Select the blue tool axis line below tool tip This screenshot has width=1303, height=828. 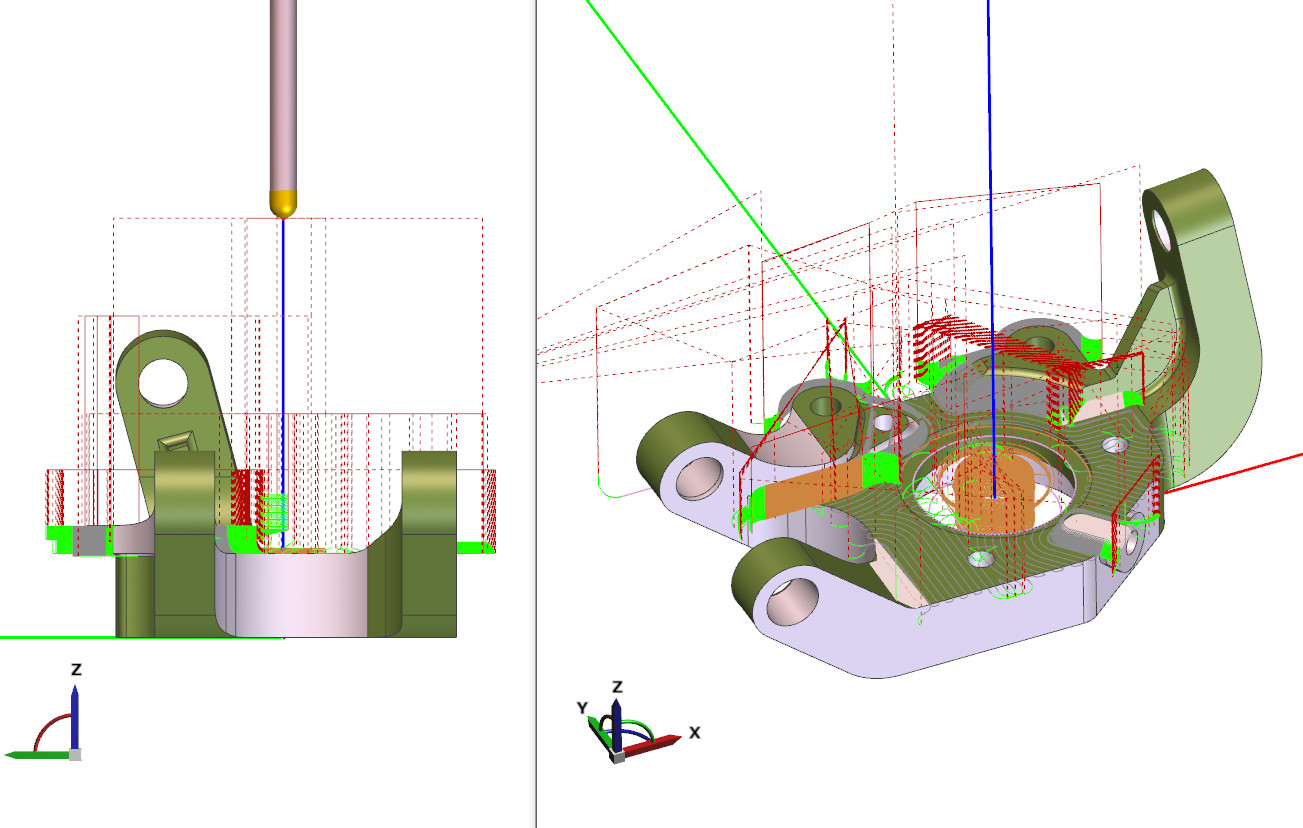point(283,350)
